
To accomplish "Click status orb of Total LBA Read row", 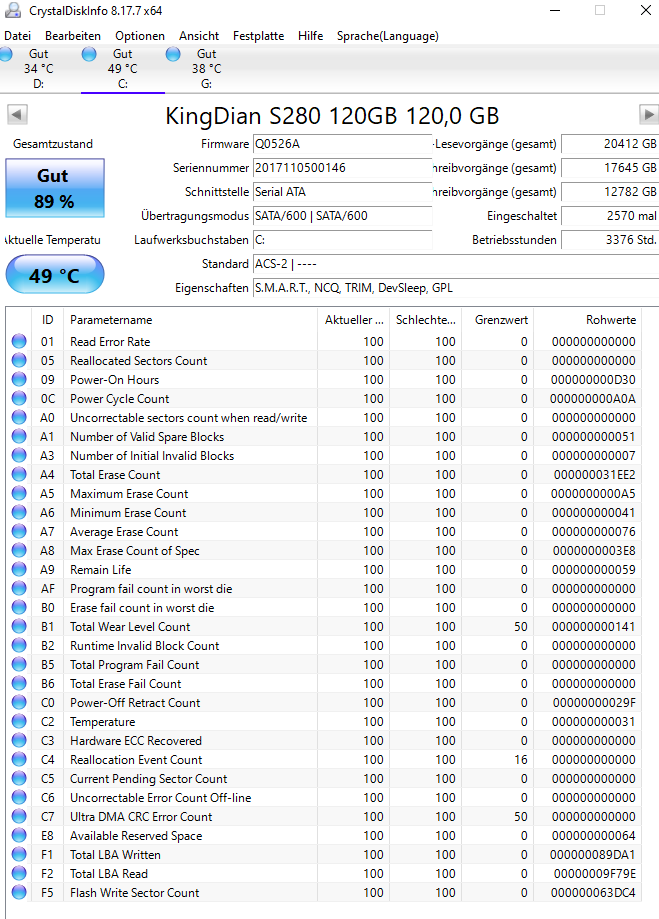I will (19, 873).
